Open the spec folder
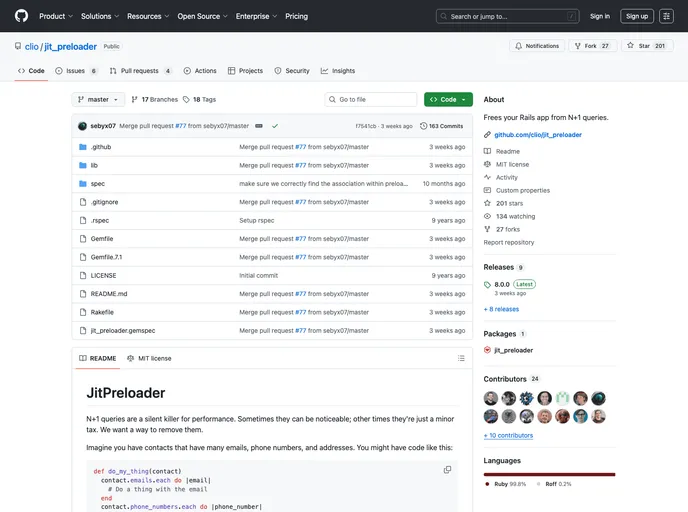Image resolution: width=688 pixels, height=512 pixels. pos(97,184)
